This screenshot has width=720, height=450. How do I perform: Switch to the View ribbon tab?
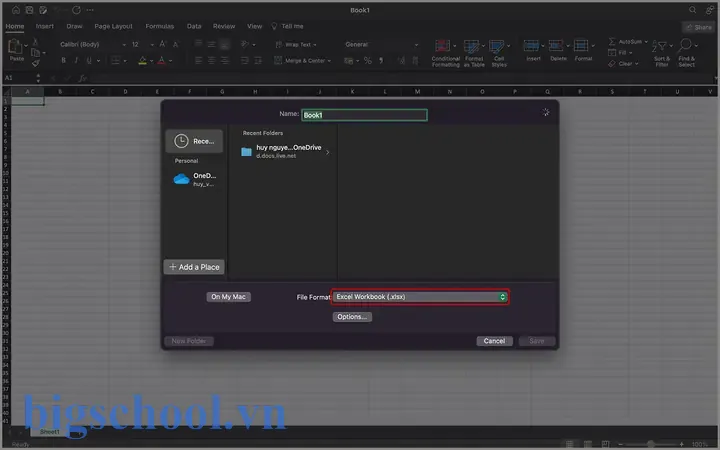pos(255,26)
